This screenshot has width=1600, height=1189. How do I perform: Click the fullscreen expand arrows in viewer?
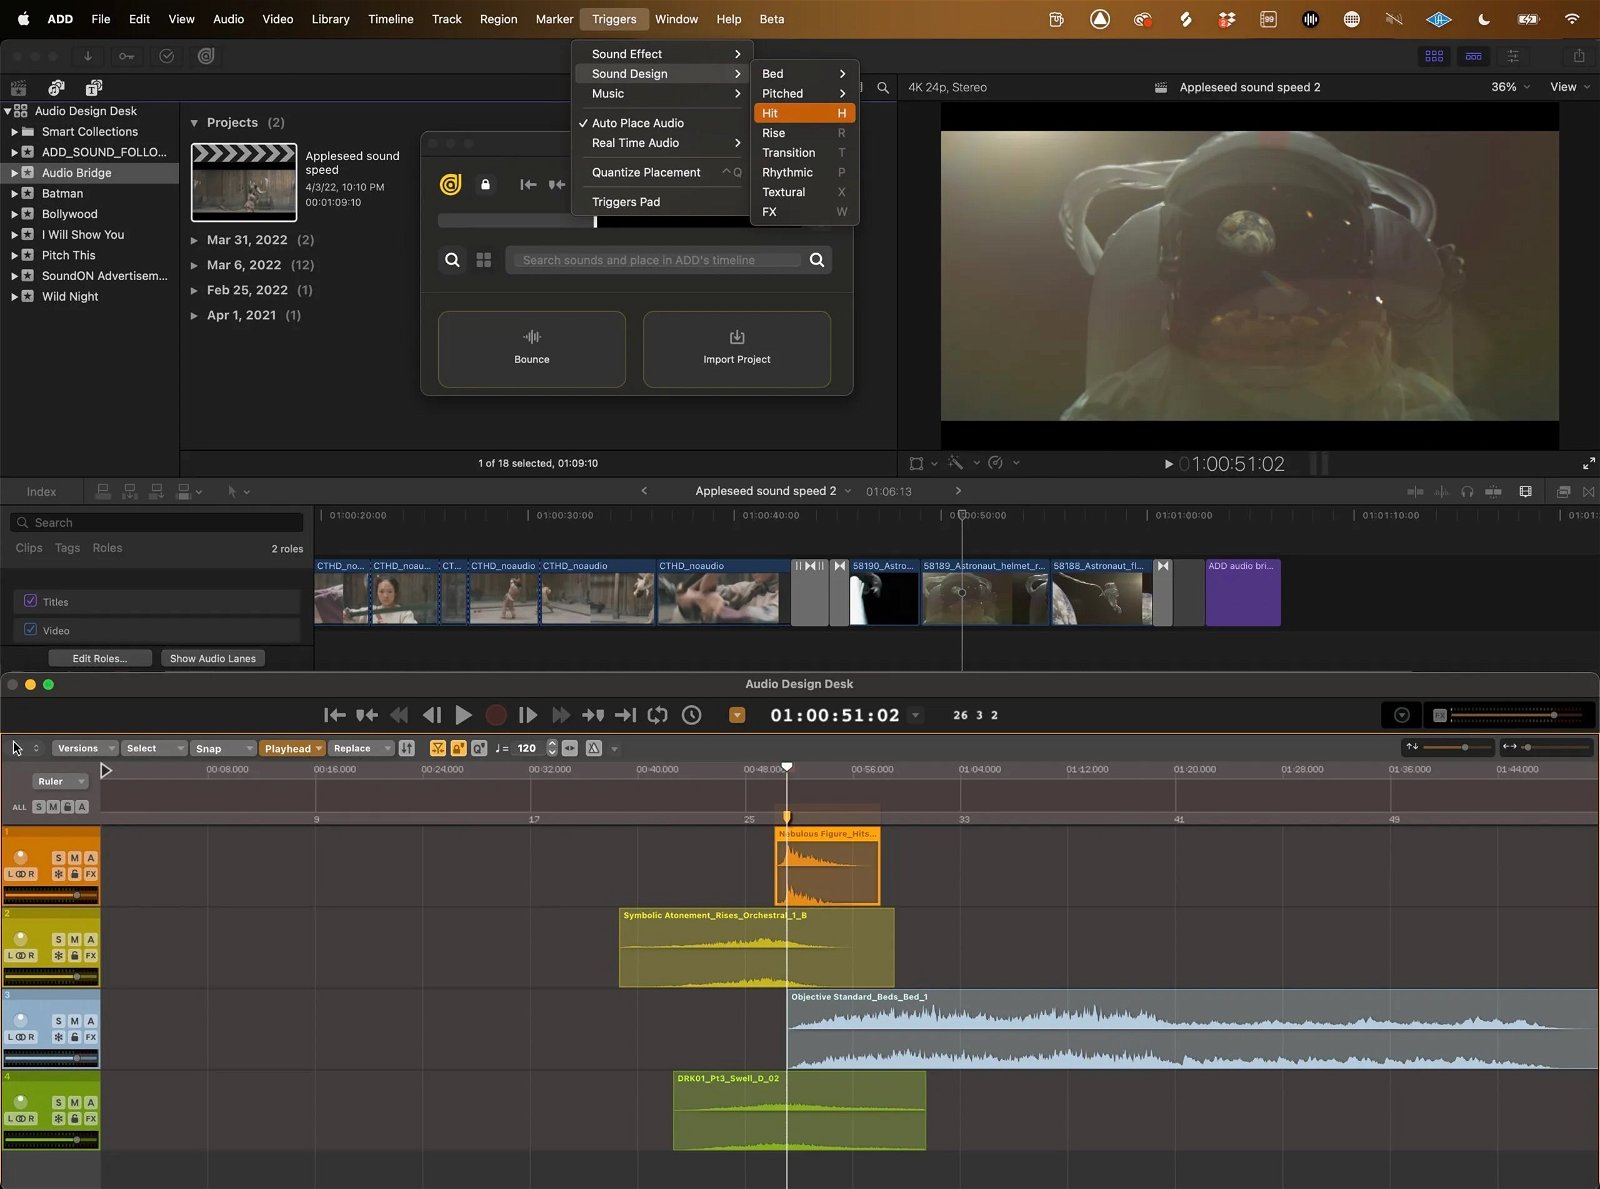[1589, 464]
